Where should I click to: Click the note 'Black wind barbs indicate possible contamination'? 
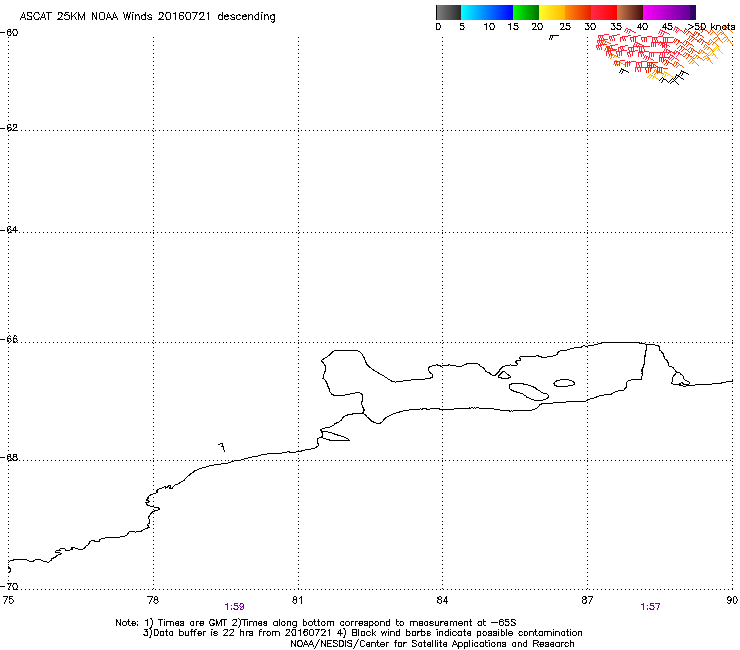(x=467, y=633)
